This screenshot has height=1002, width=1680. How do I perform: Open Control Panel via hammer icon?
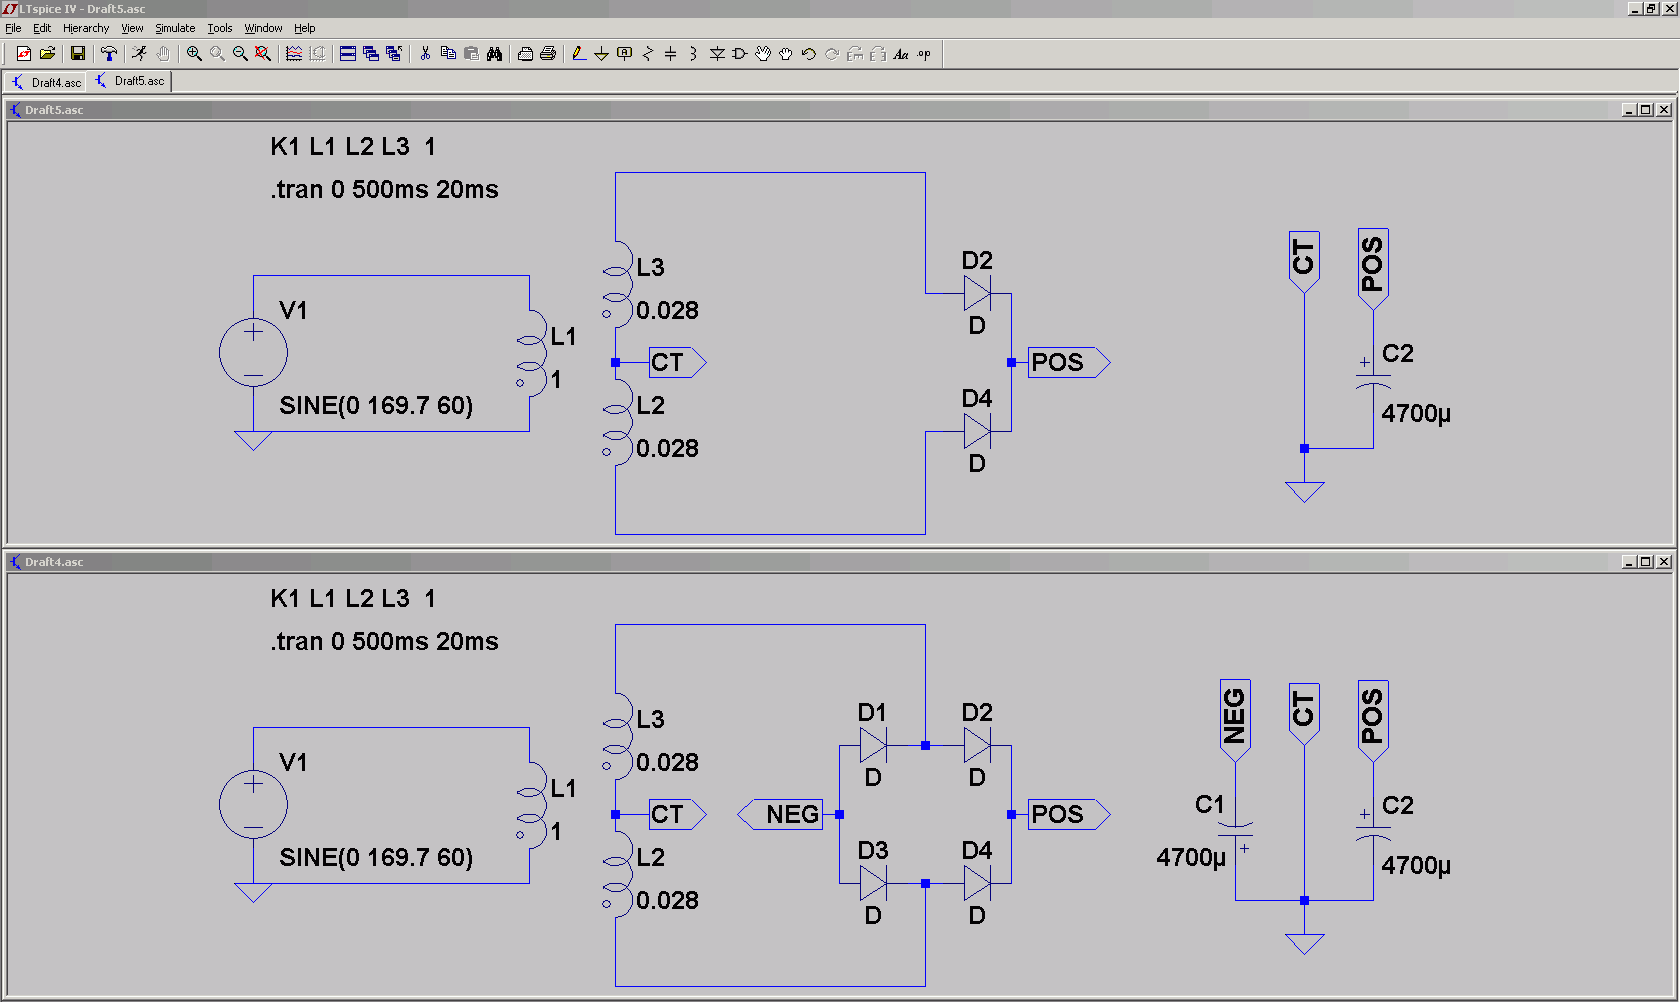point(109,54)
